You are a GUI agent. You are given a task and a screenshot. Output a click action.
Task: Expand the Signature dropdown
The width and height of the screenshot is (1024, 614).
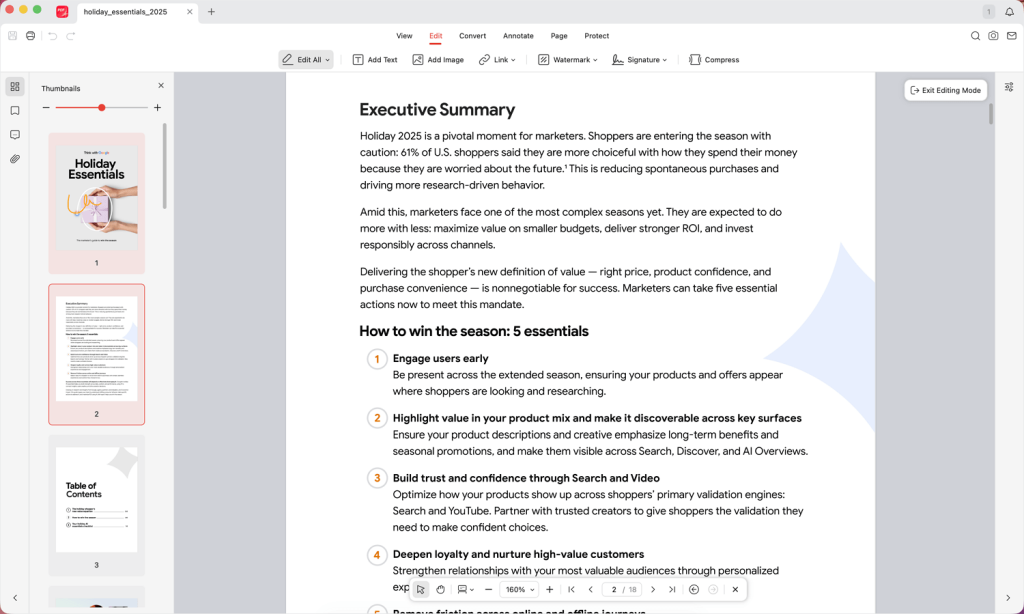coord(639,59)
